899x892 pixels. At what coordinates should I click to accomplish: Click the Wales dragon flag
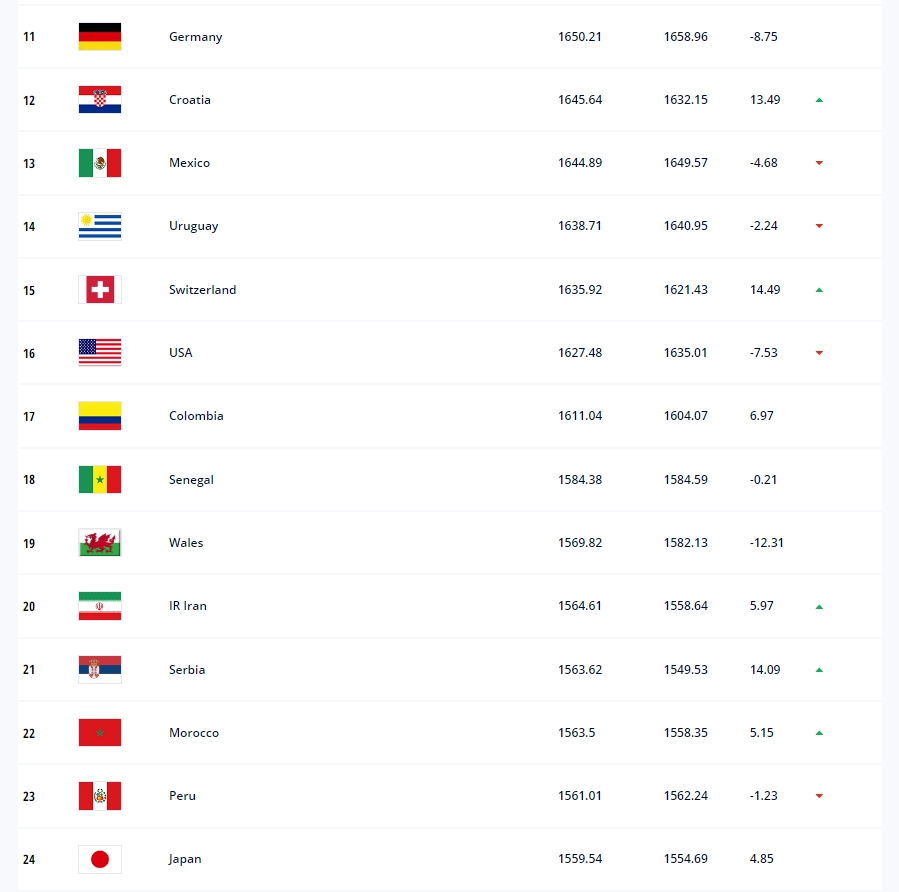[100, 543]
